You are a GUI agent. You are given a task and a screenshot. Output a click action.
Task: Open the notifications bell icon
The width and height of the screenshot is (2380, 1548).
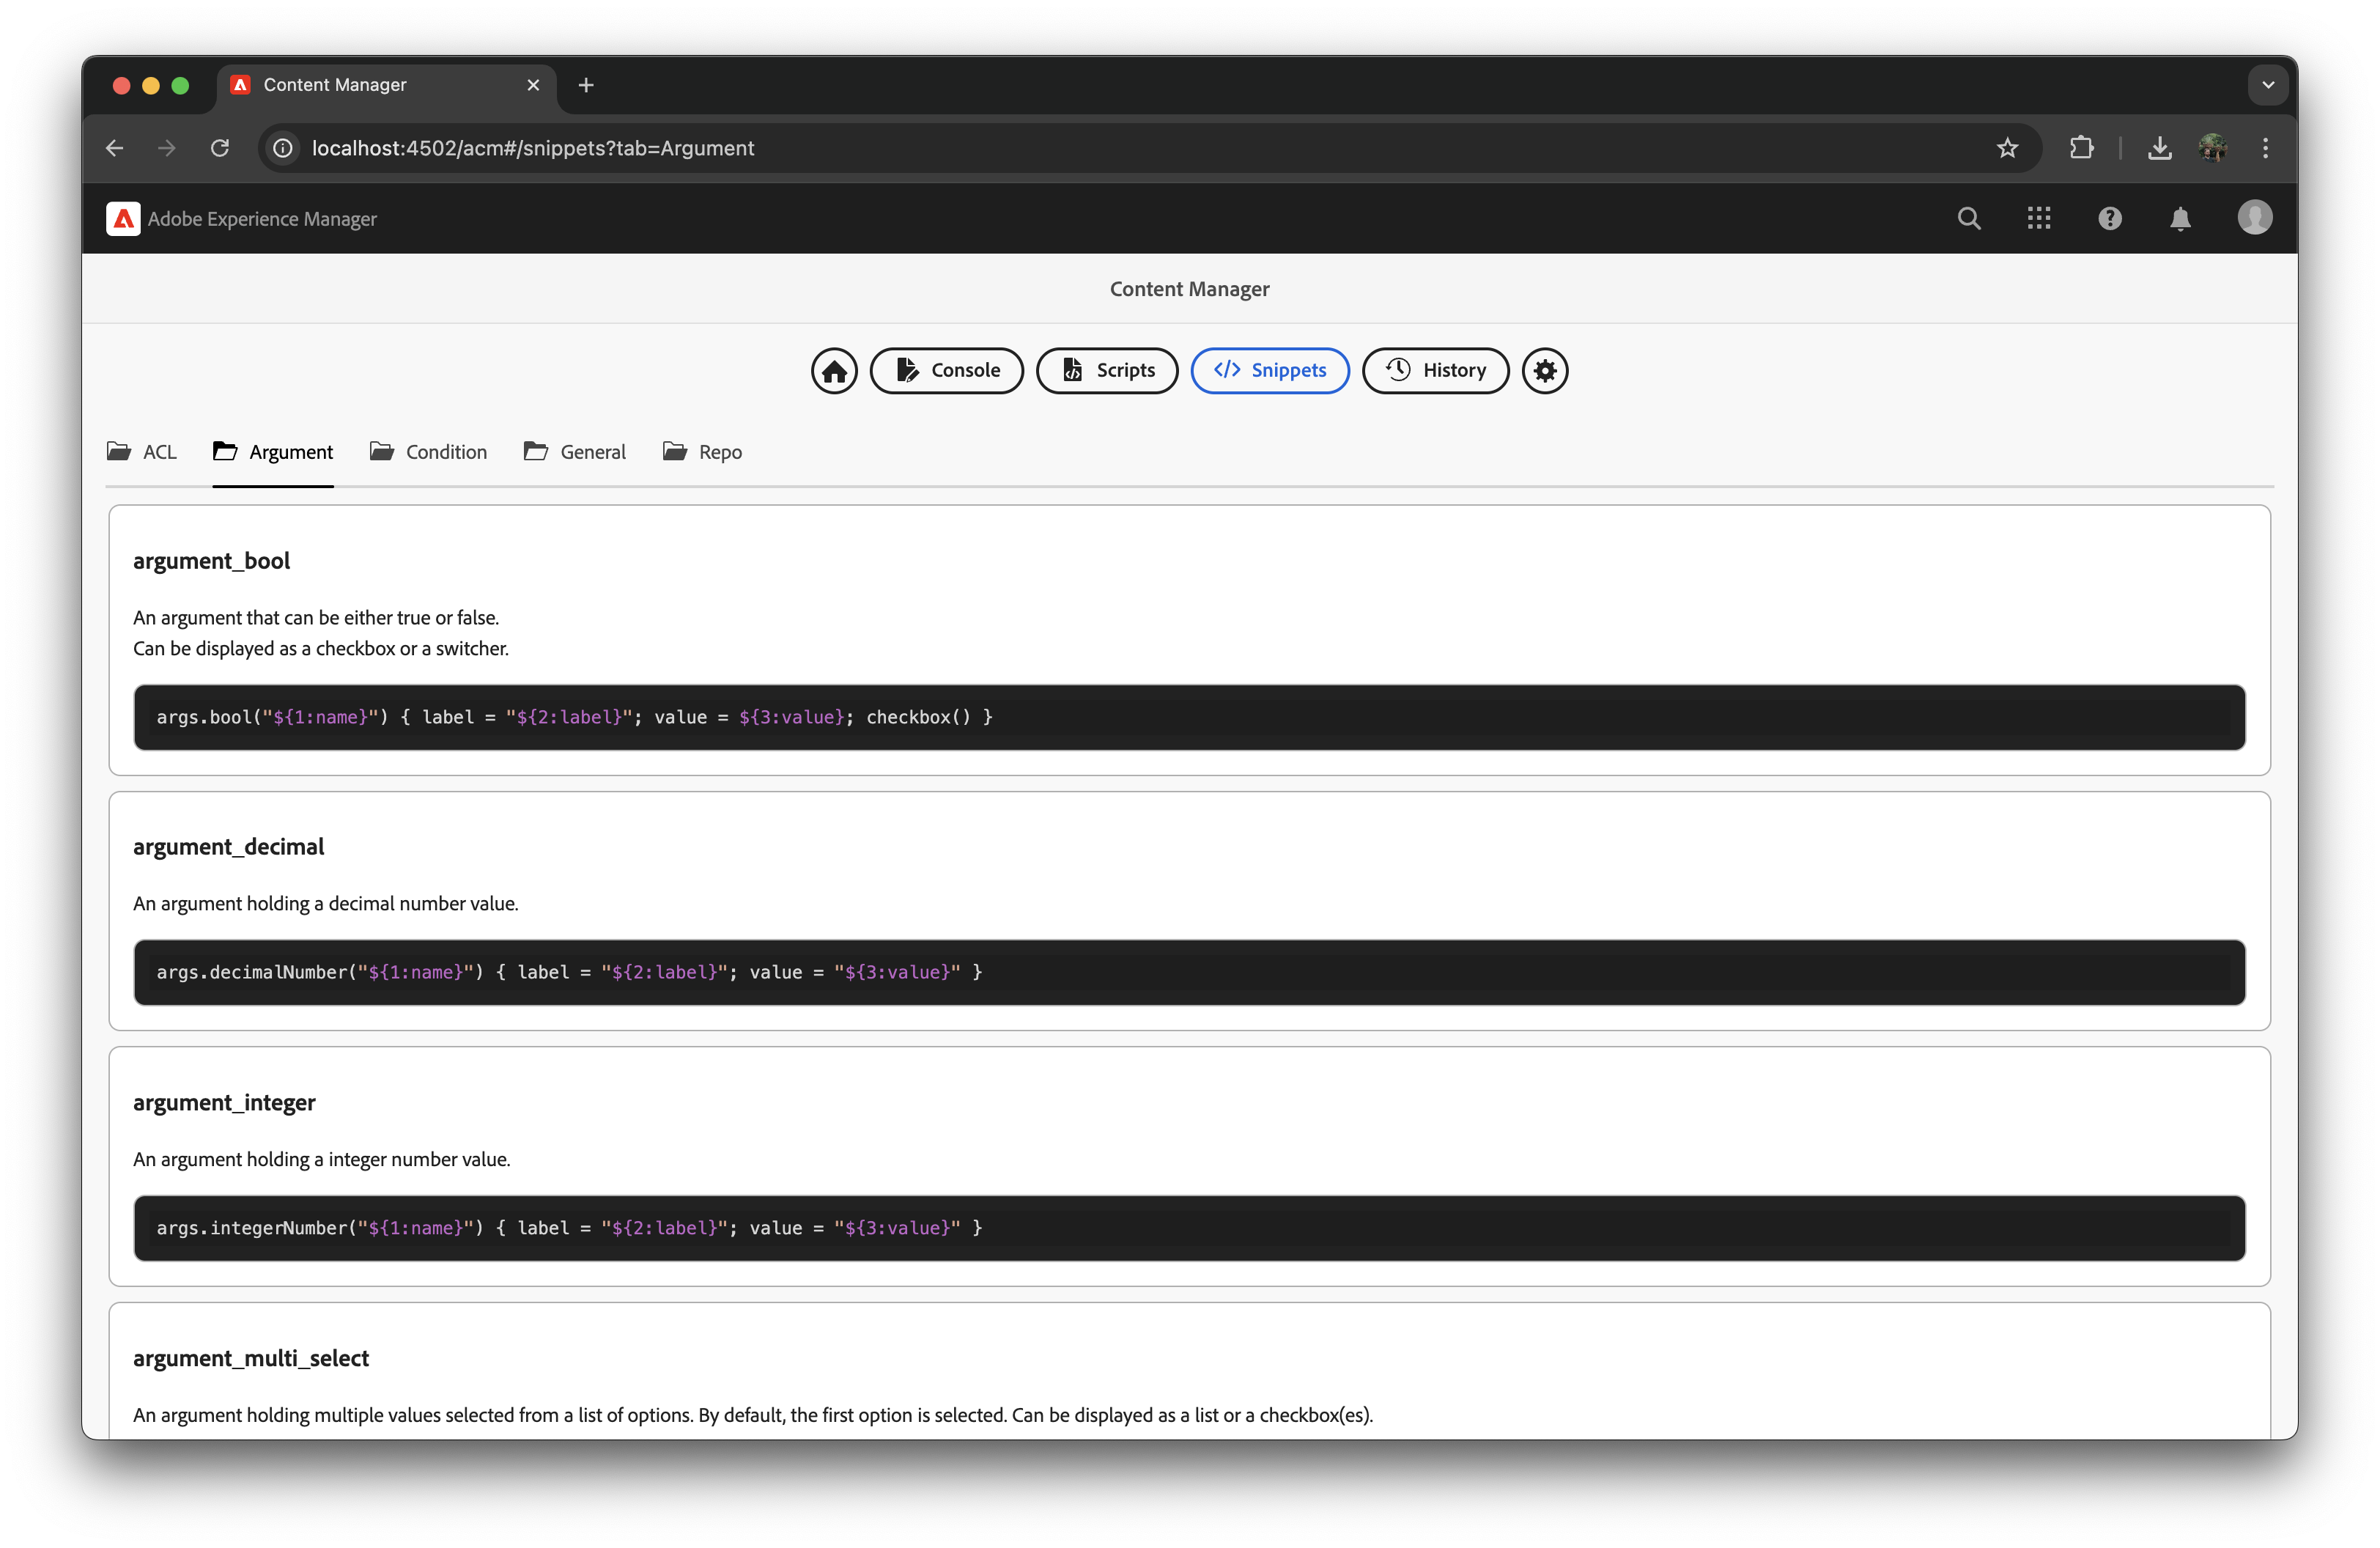coord(2181,218)
